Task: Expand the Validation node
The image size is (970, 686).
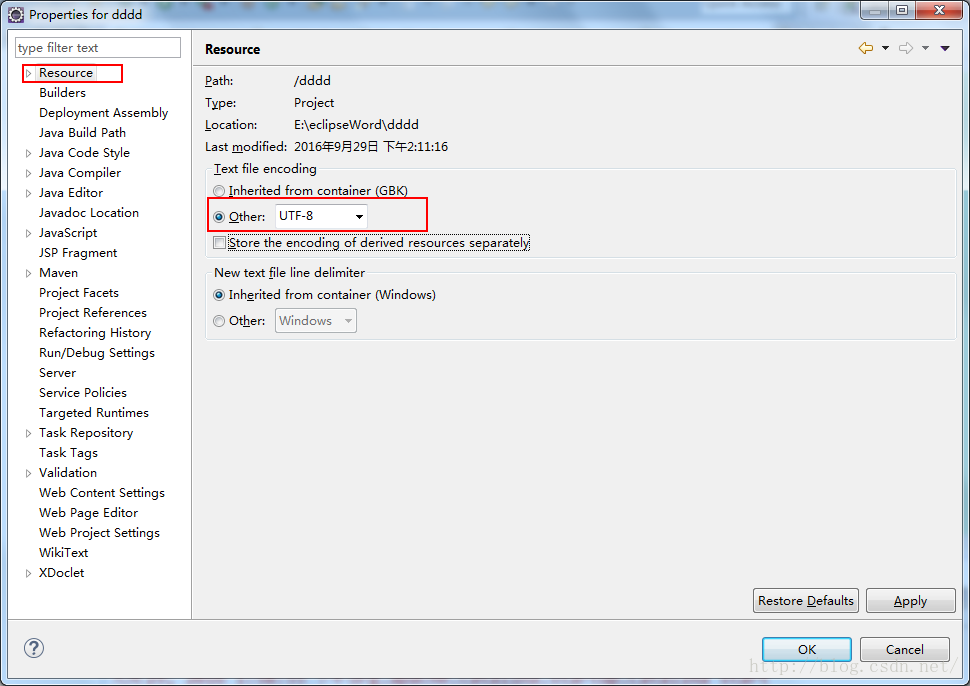Action: (x=28, y=474)
